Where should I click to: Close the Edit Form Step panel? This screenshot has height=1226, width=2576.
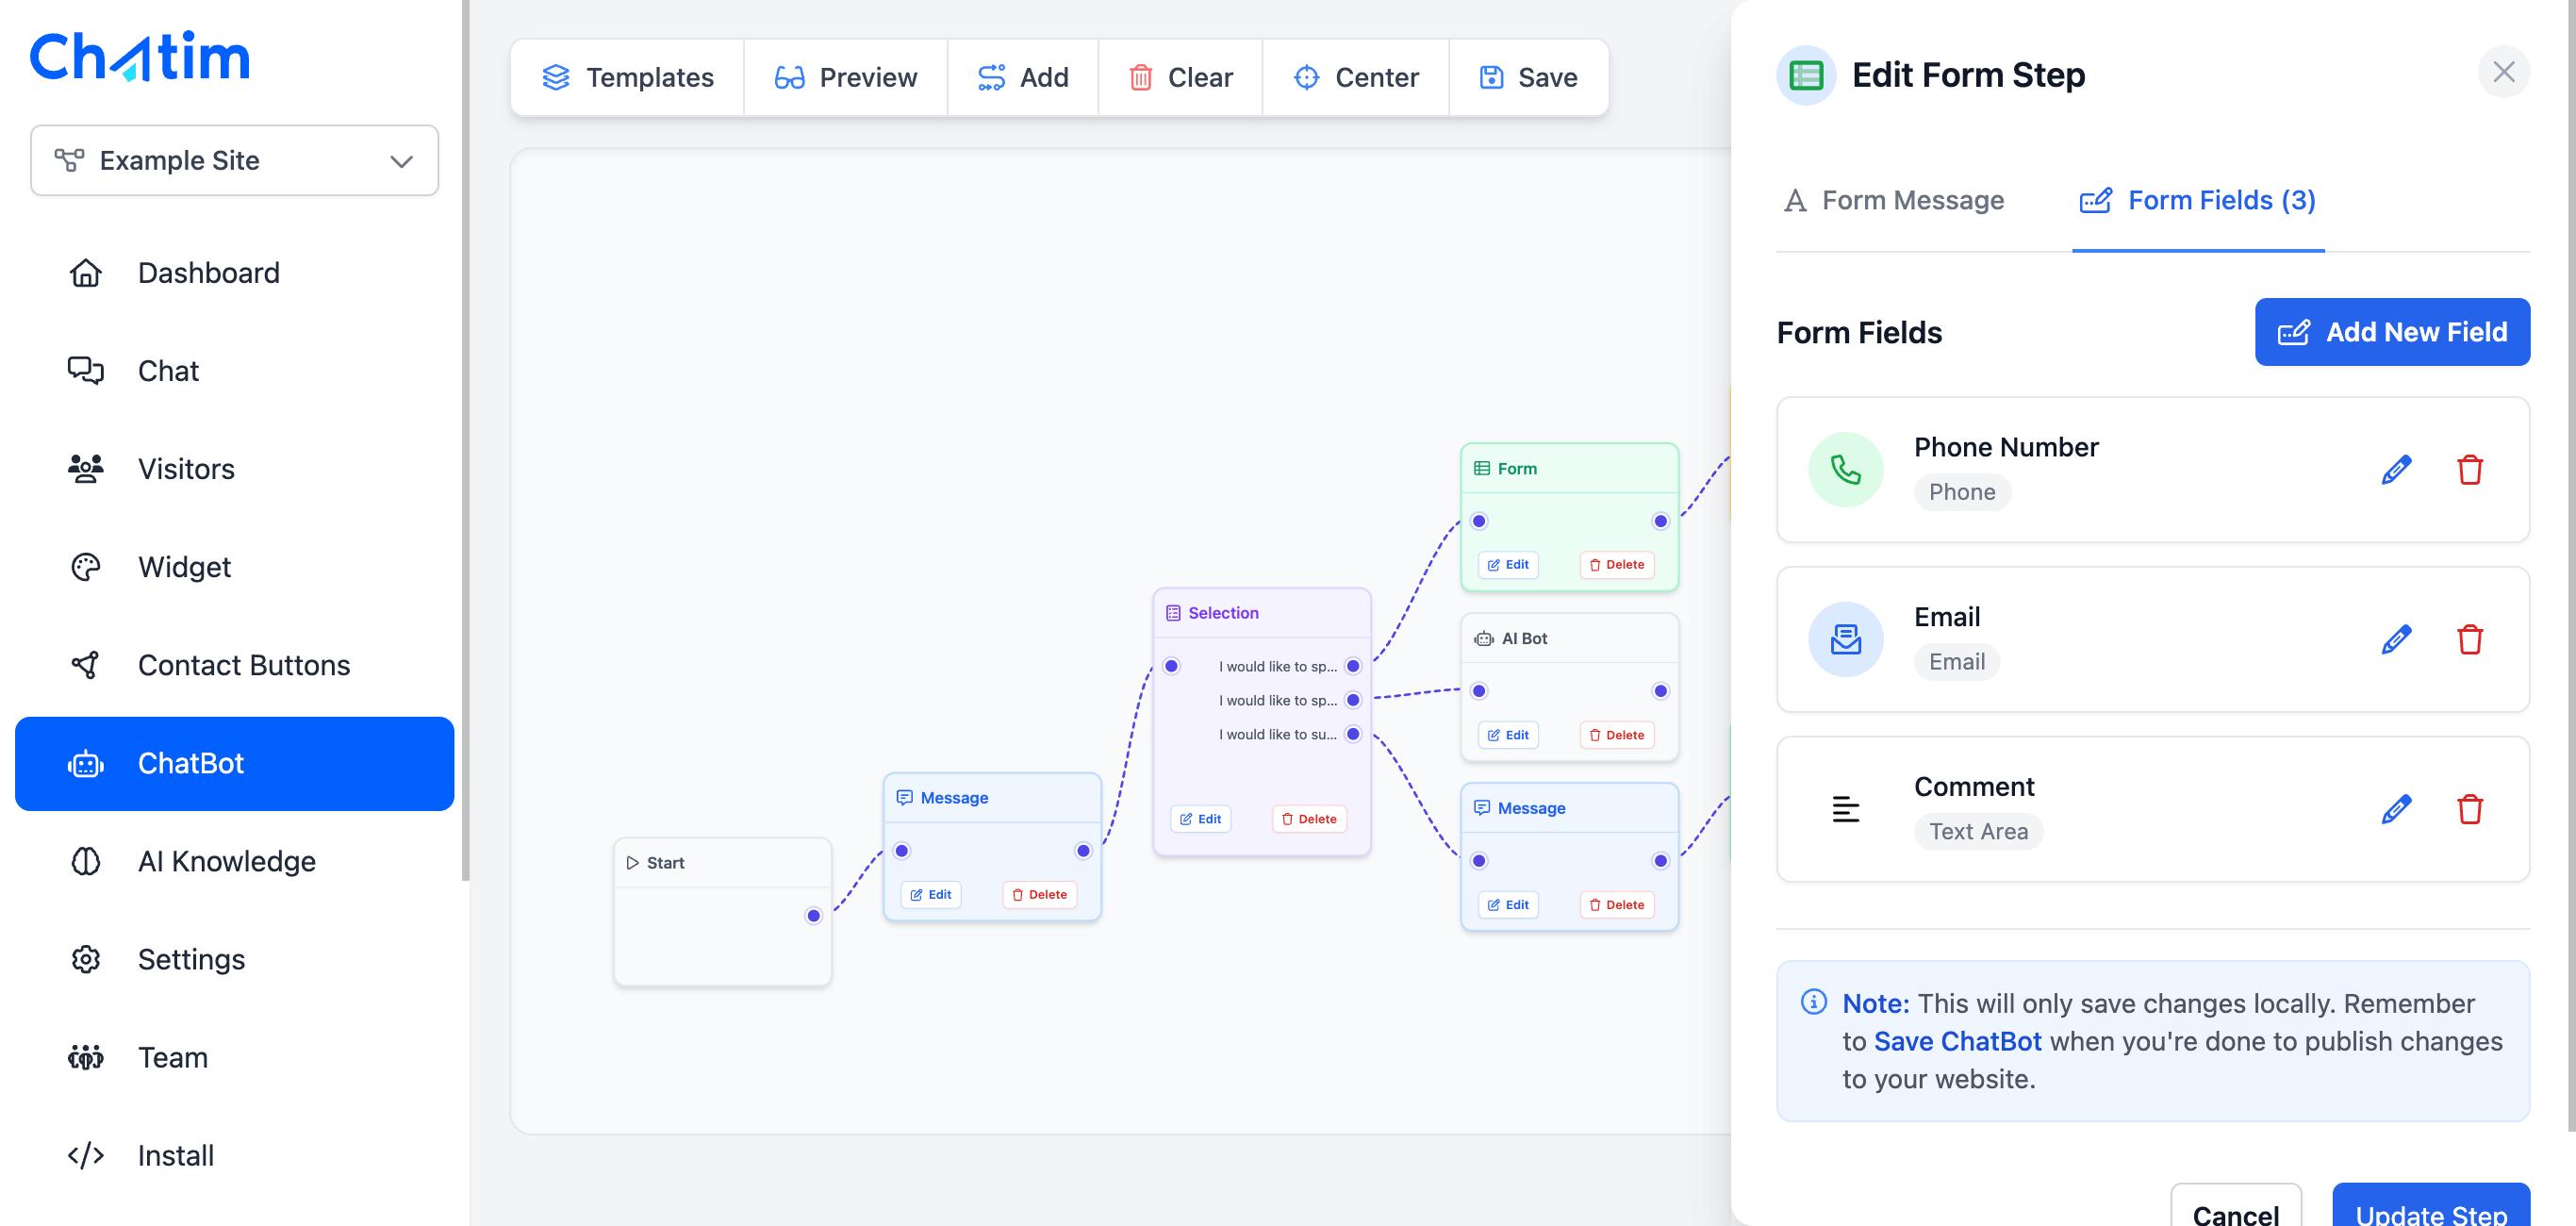tap(2503, 72)
